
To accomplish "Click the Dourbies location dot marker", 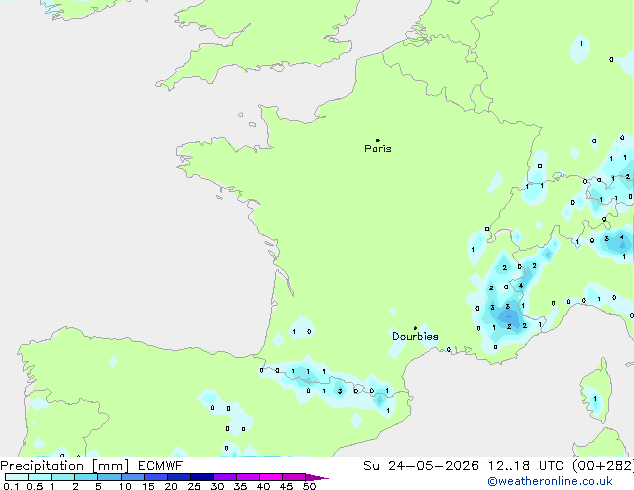I will point(415,328).
